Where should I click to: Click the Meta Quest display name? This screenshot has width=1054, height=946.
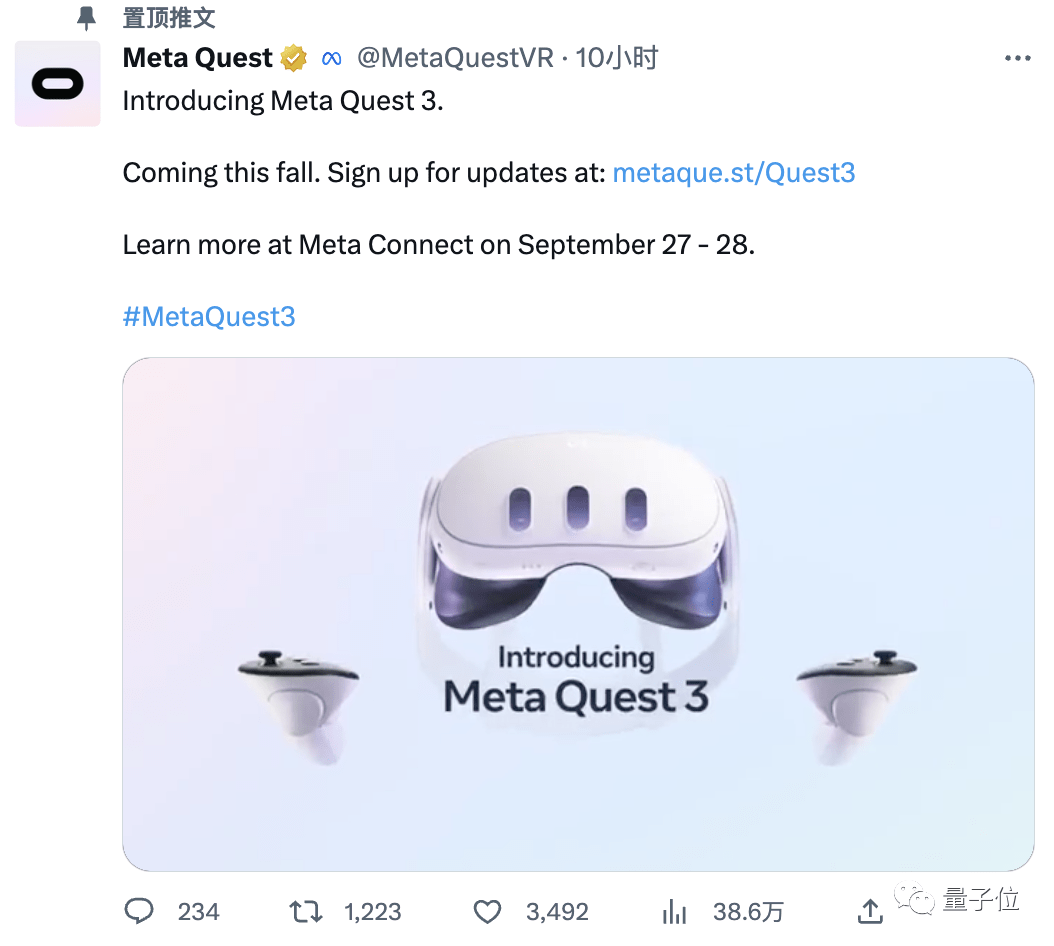(196, 57)
